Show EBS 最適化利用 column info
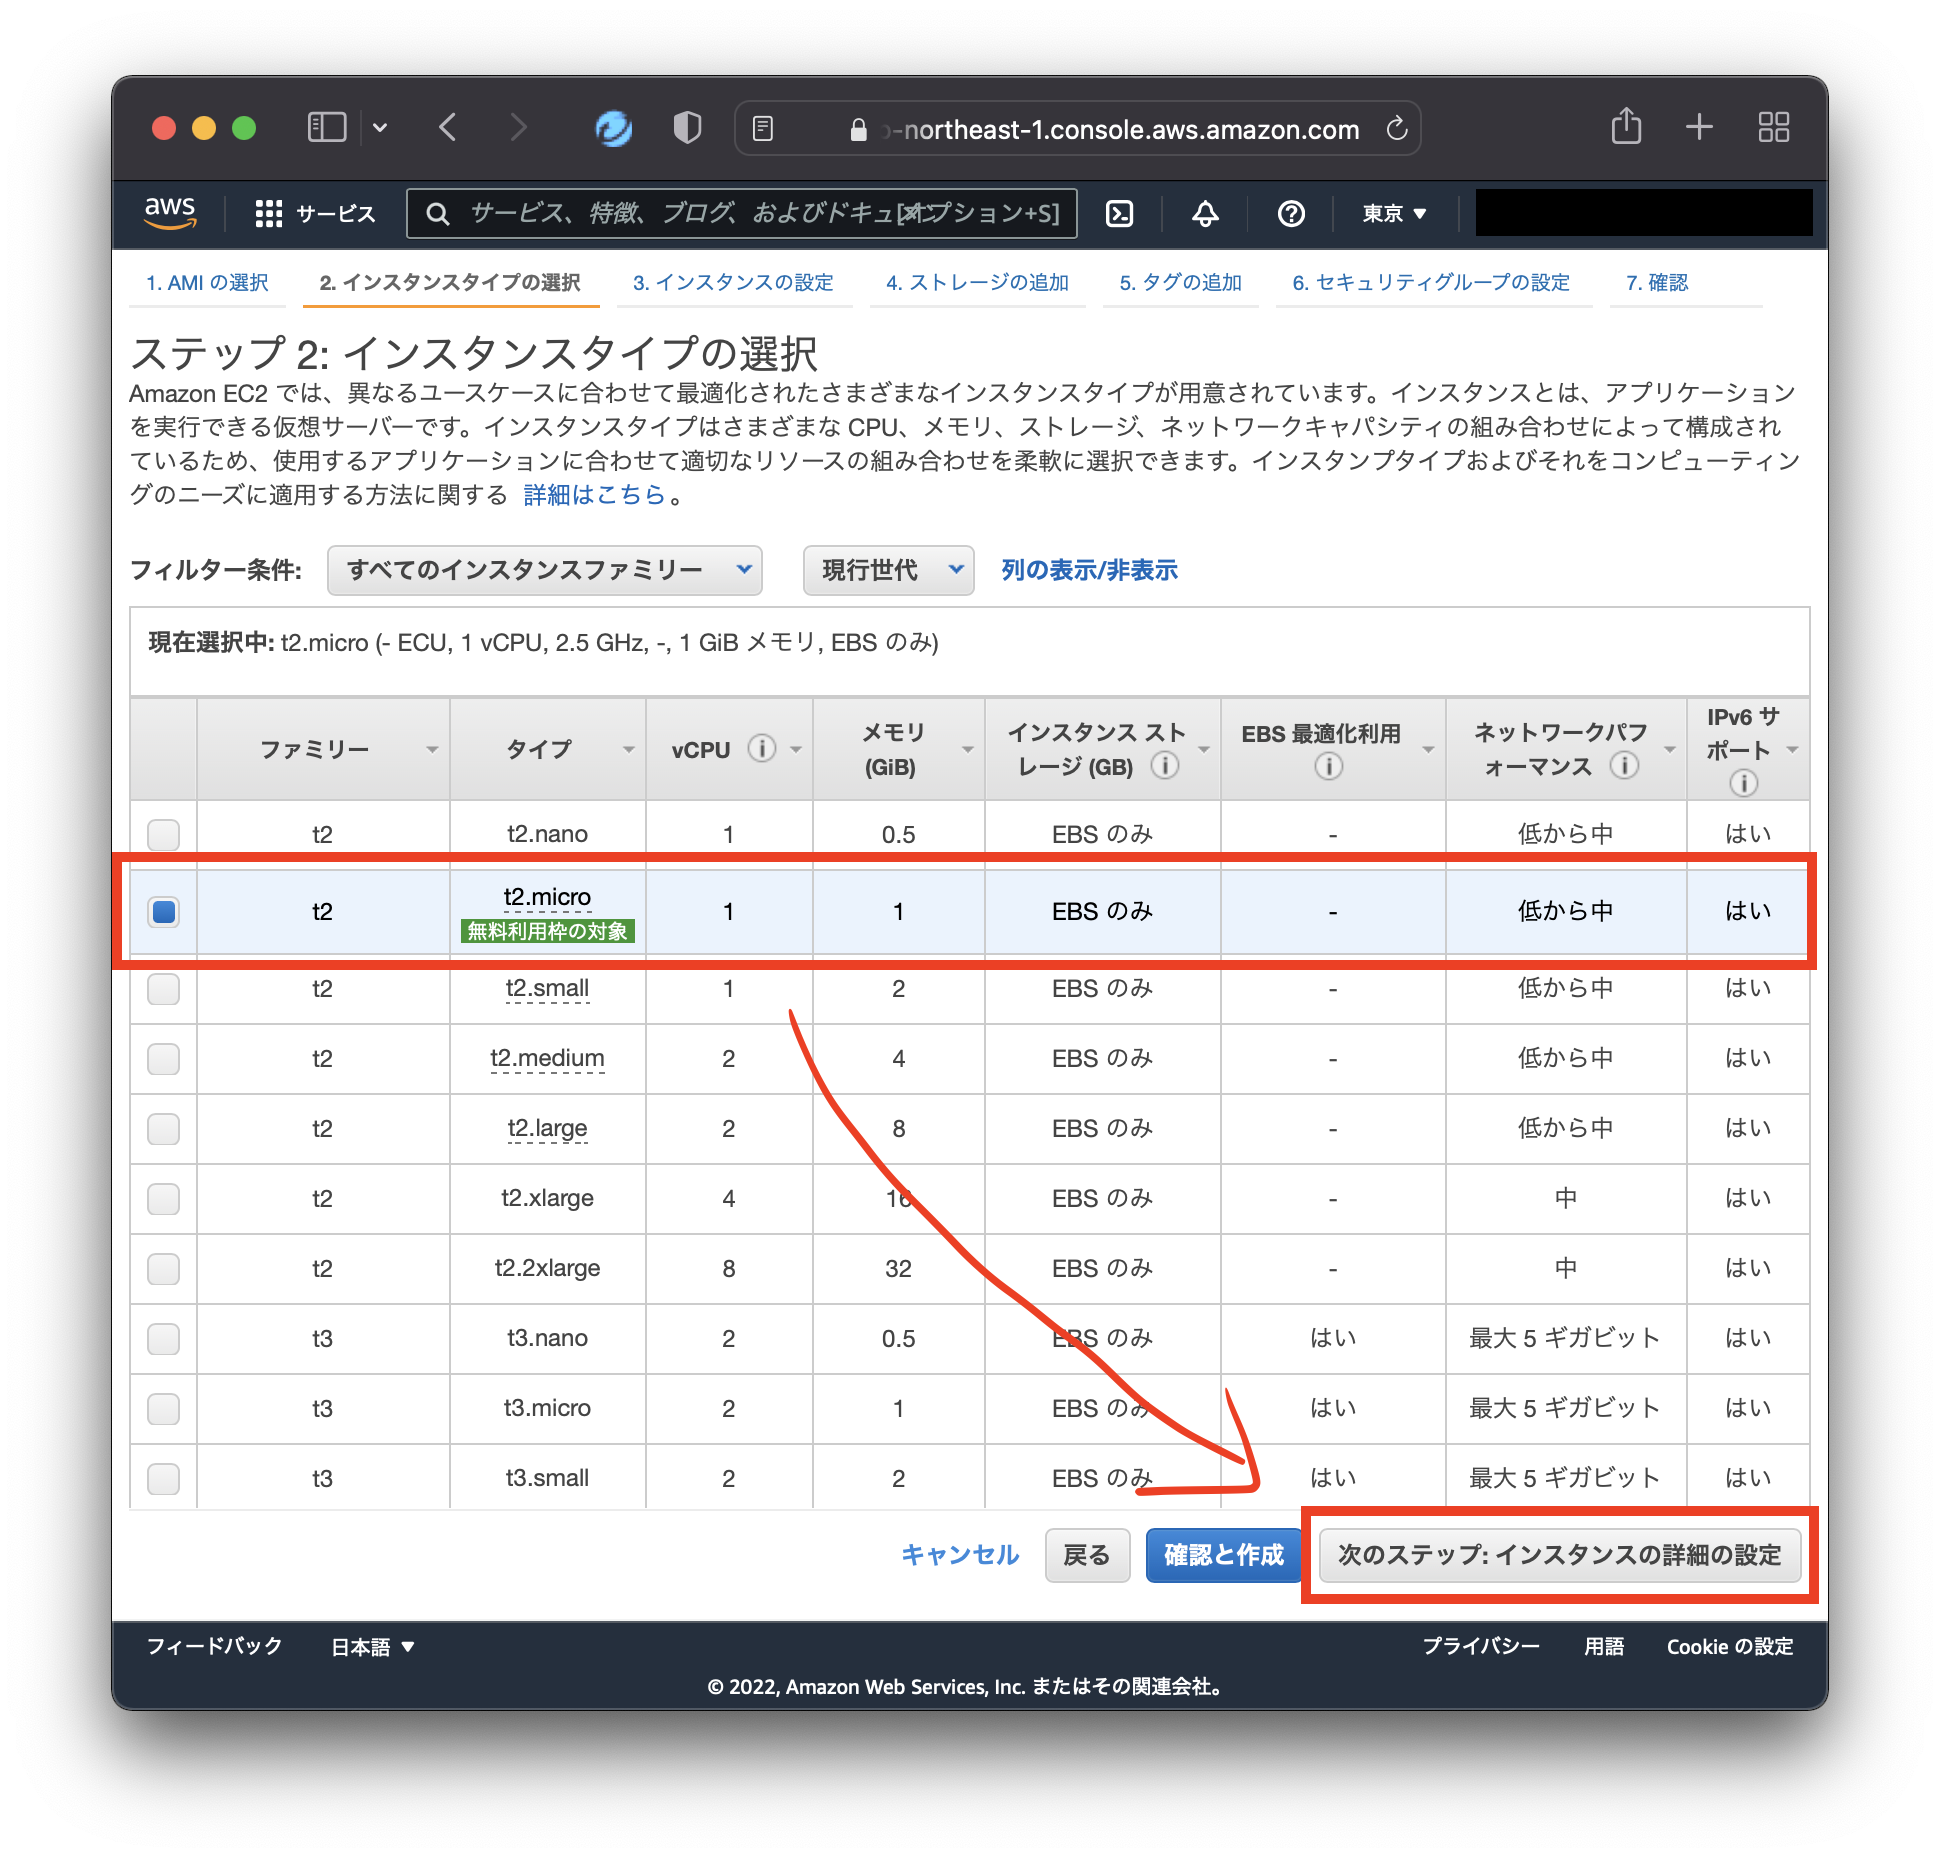 tap(1328, 765)
